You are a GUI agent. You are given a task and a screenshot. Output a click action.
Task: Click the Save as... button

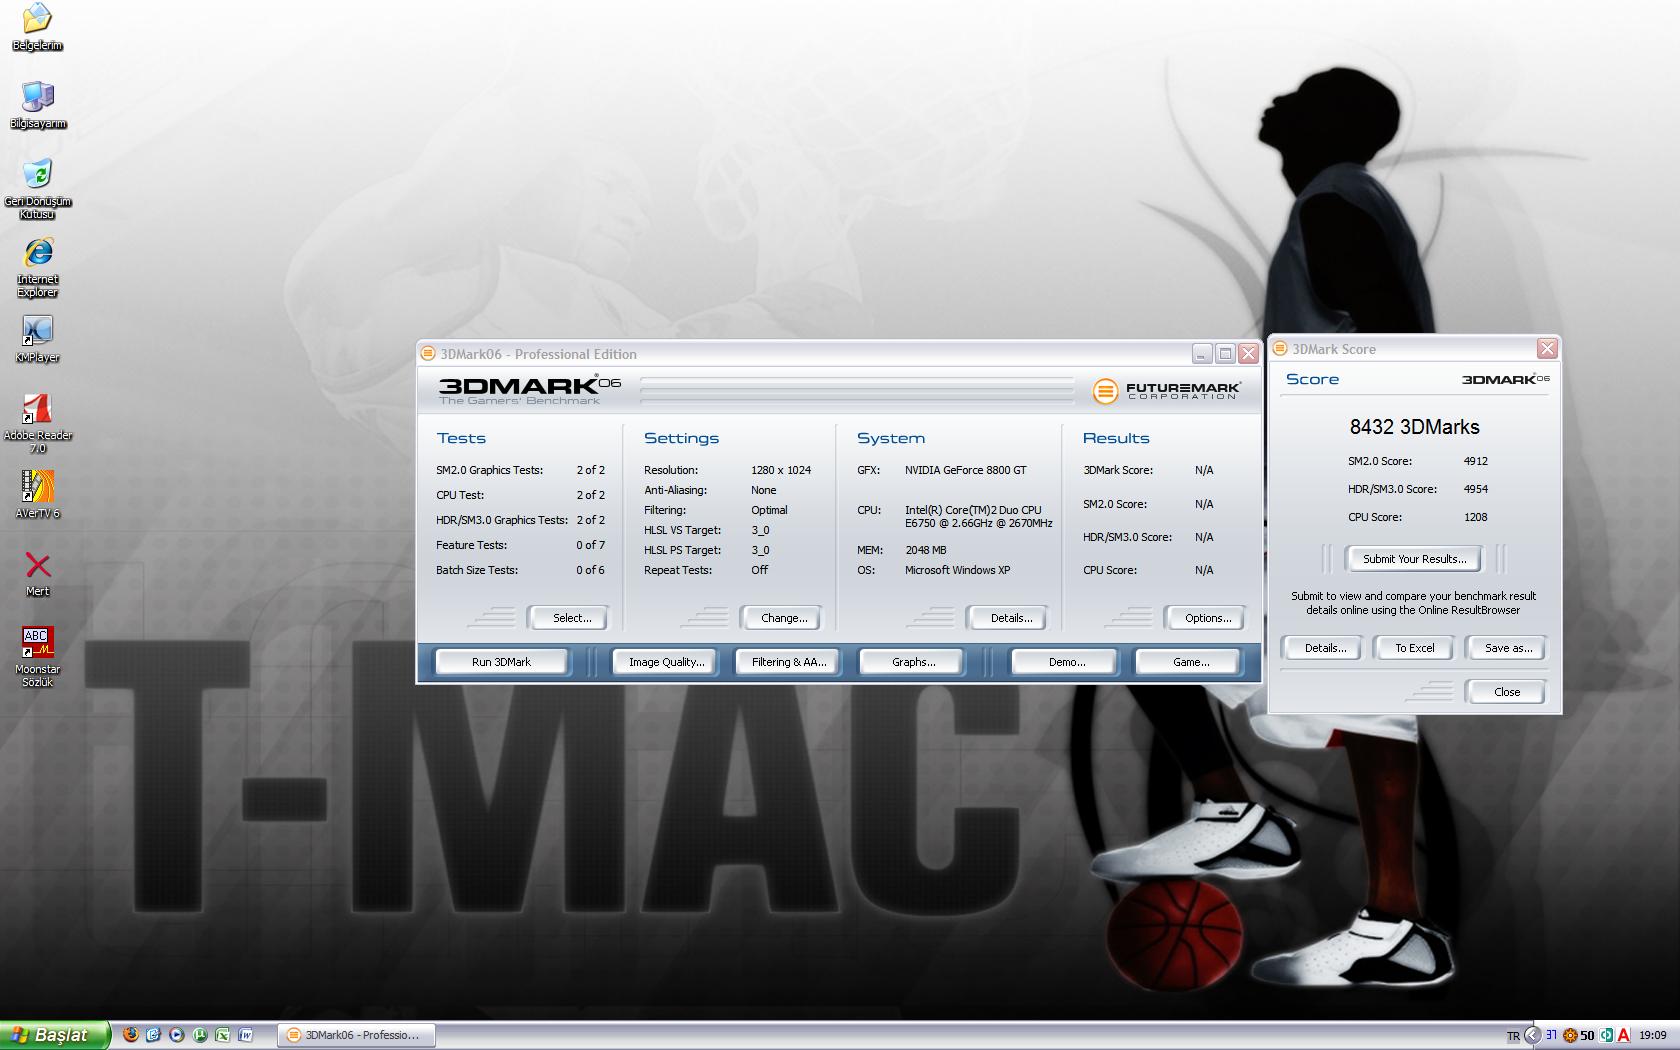(x=1508, y=648)
